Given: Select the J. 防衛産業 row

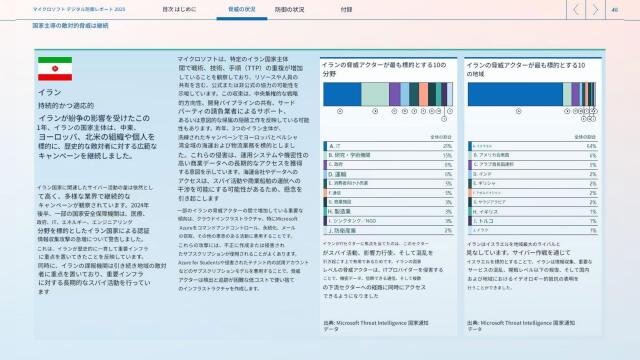Looking at the screenshot, I should tap(388, 230).
